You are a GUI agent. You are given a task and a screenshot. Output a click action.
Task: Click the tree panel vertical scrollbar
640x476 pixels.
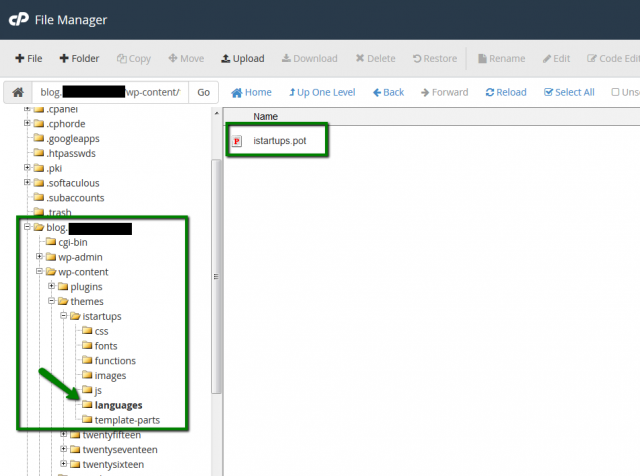[x=217, y=276]
